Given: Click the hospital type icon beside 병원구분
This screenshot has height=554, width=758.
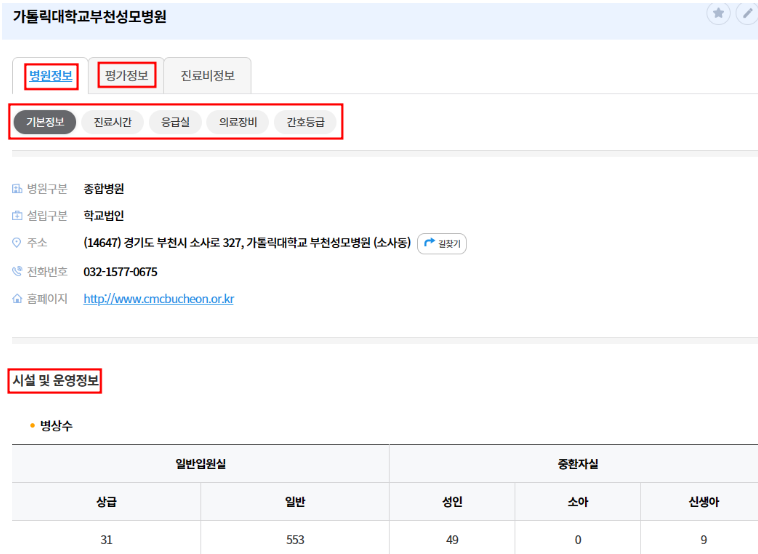Looking at the screenshot, I should [17, 189].
